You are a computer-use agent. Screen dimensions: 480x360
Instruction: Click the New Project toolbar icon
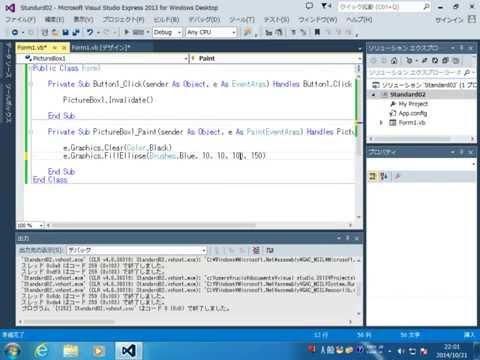pyautogui.click(x=45, y=32)
